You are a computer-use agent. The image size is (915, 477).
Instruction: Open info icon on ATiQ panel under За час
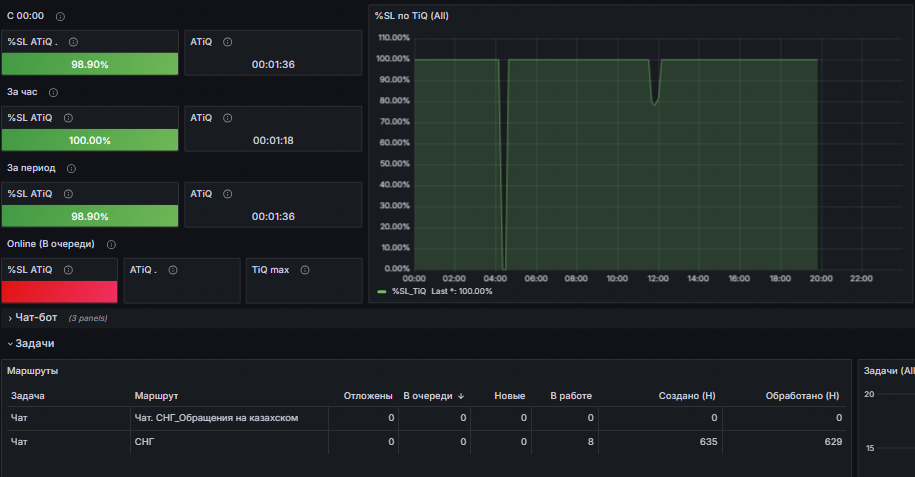228,118
